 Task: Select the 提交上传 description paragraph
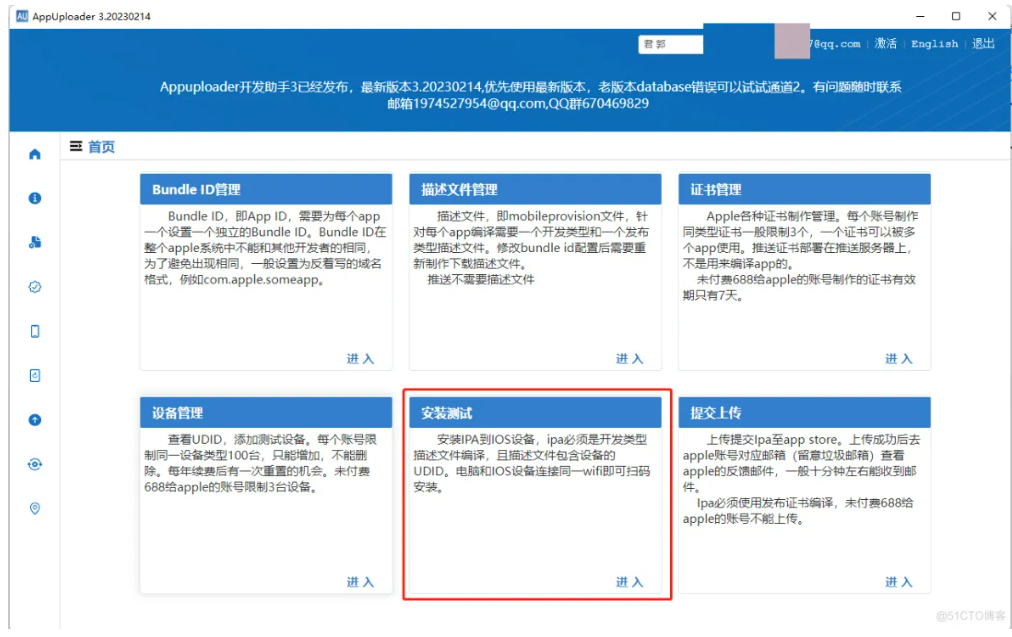click(x=802, y=479)
